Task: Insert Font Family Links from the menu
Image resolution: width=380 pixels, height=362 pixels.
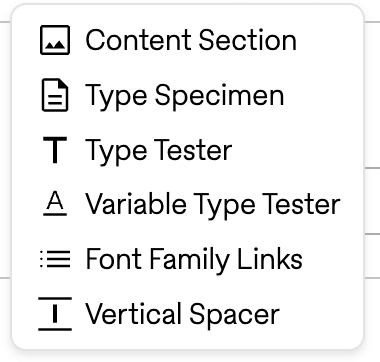Action: tap(188, 259)
